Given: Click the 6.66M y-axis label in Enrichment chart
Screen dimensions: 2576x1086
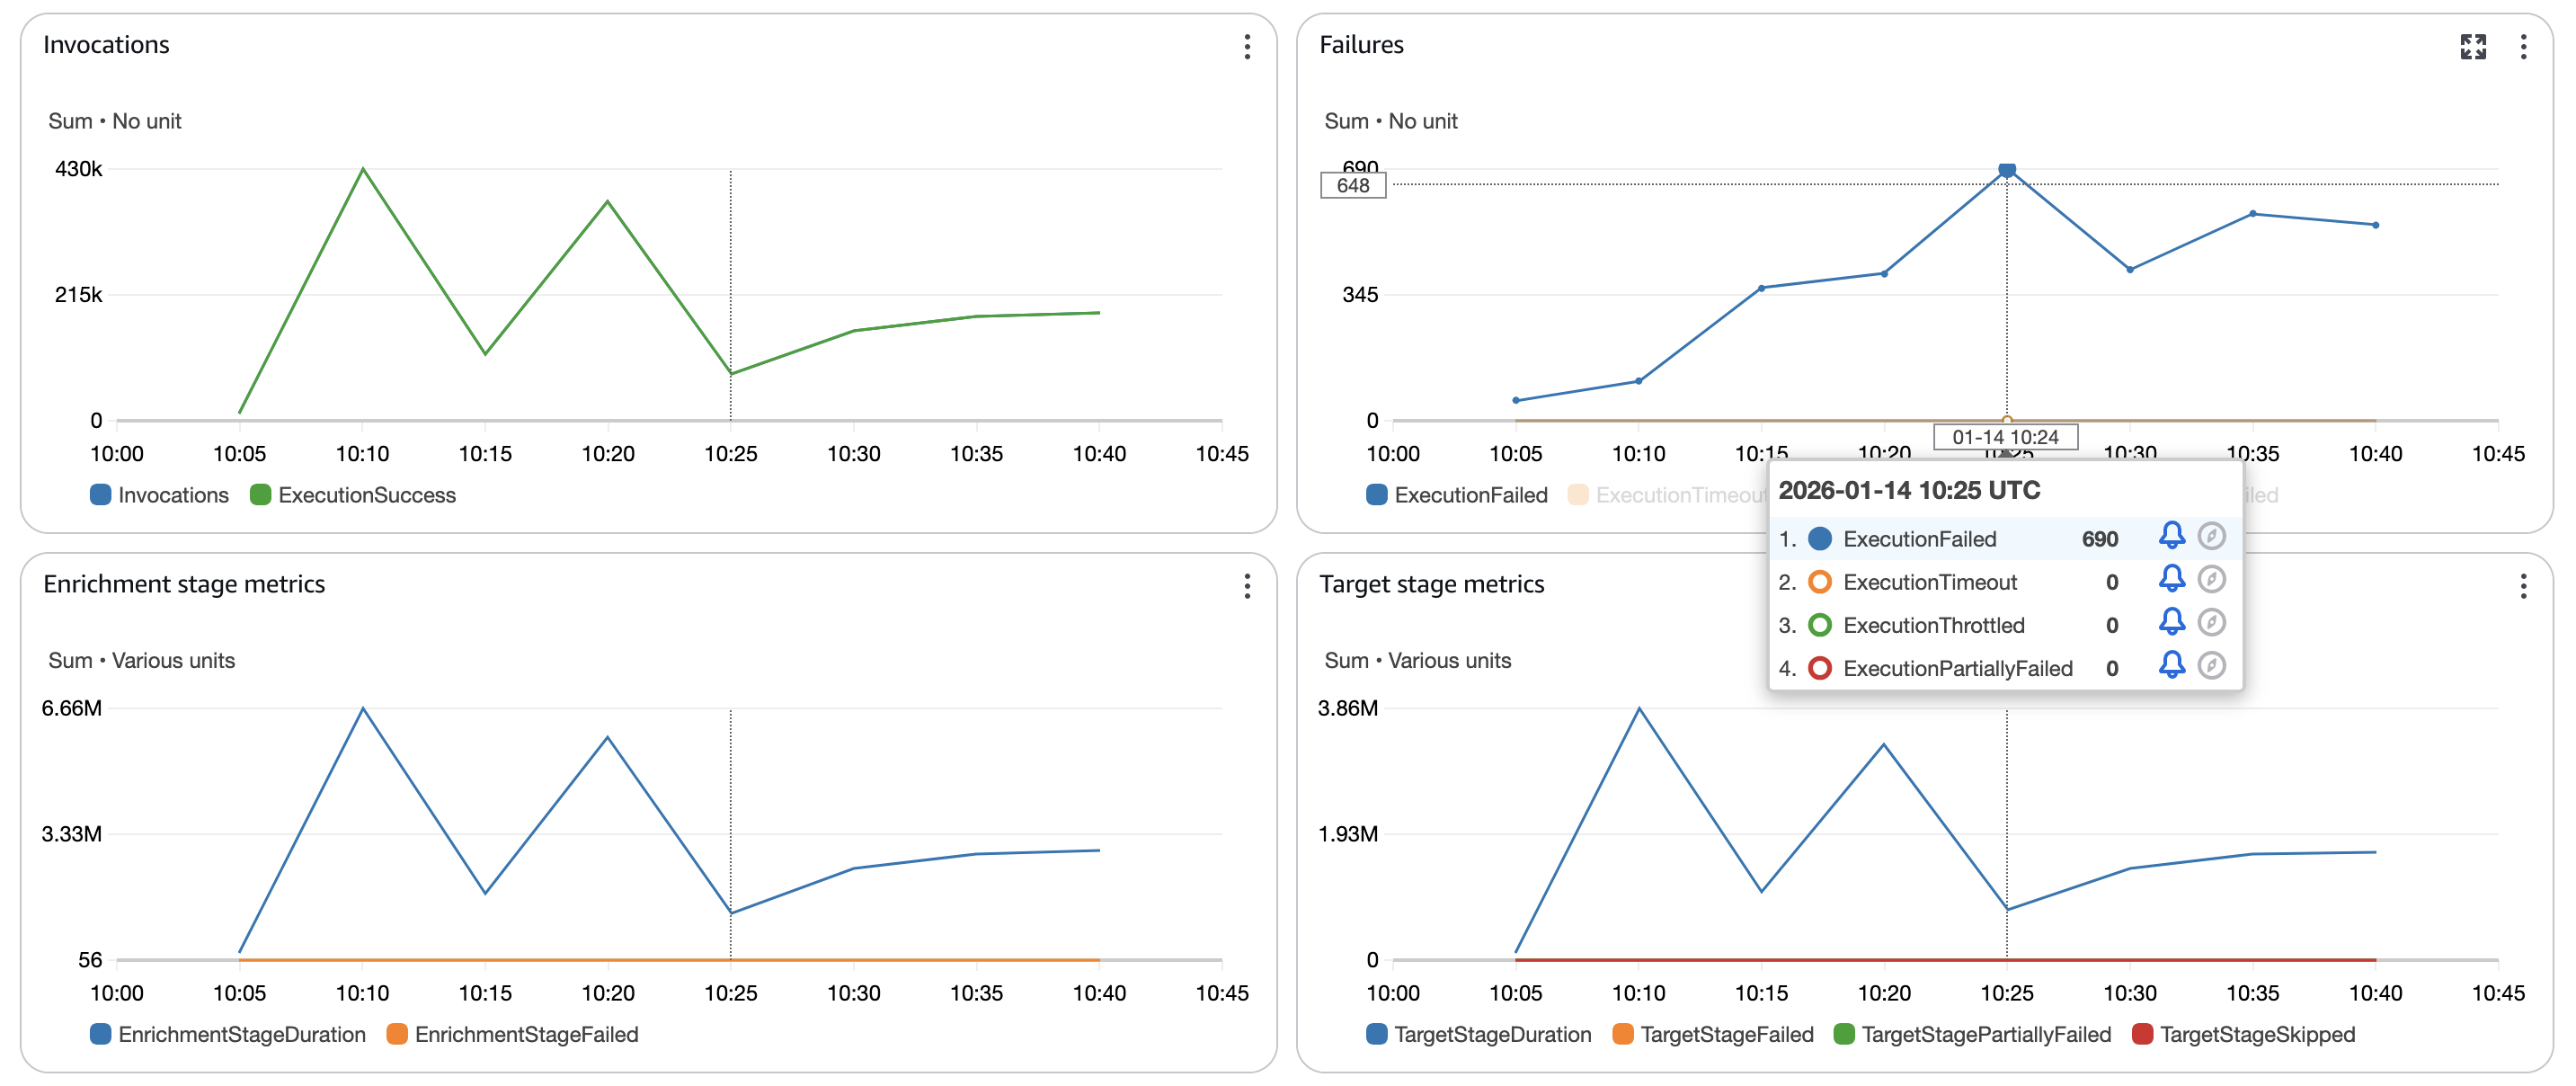Looking at the screenshot, I should 71,709.
